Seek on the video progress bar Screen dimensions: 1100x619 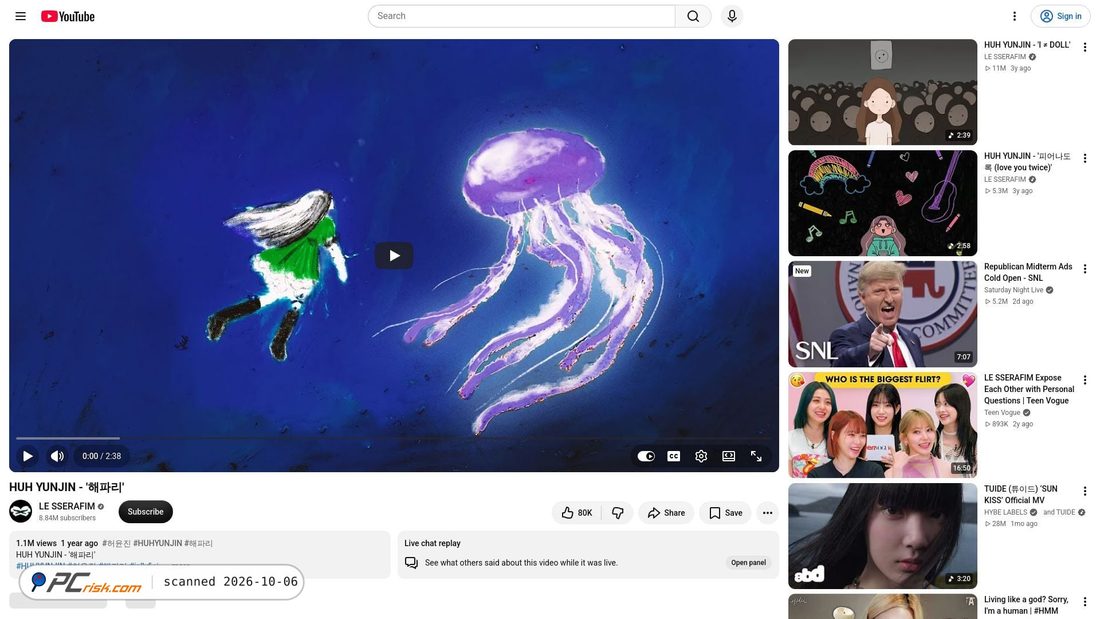coord(394,439)
